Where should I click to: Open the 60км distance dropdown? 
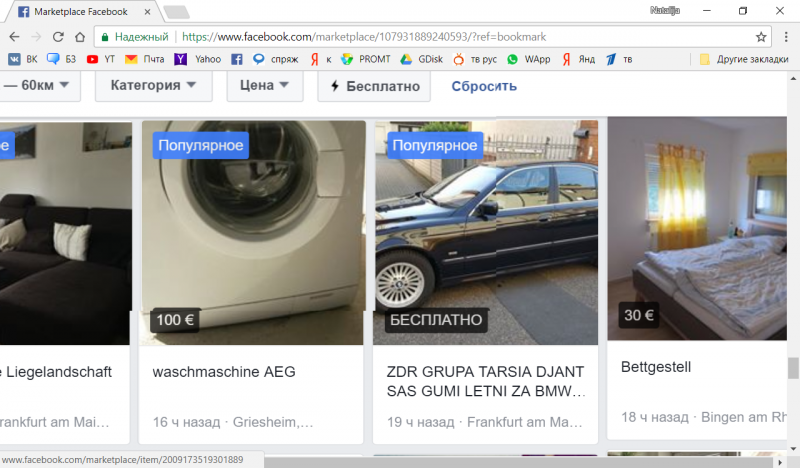coord(38,86)
